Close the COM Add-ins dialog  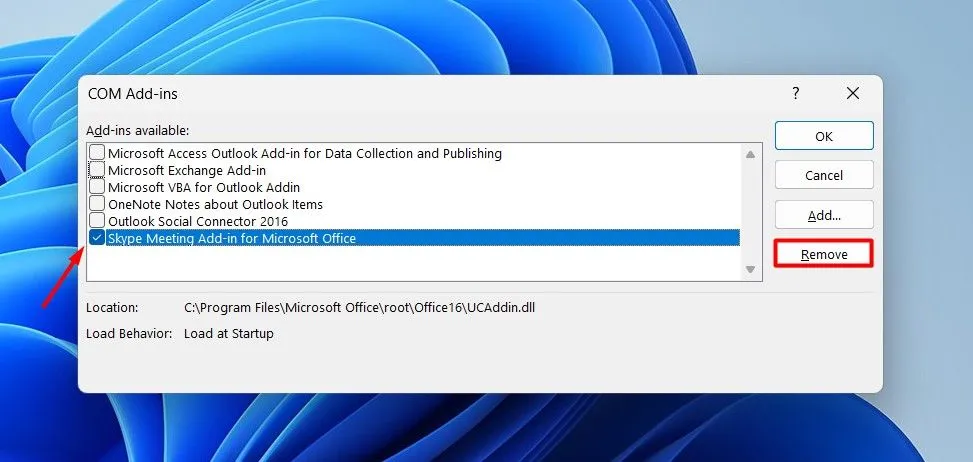[x=852, y=93]
